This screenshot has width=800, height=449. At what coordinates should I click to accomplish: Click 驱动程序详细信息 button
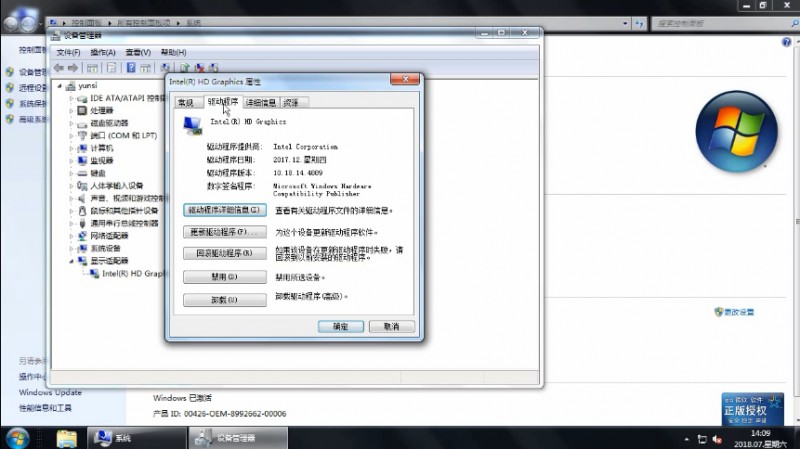coord(224,210)
